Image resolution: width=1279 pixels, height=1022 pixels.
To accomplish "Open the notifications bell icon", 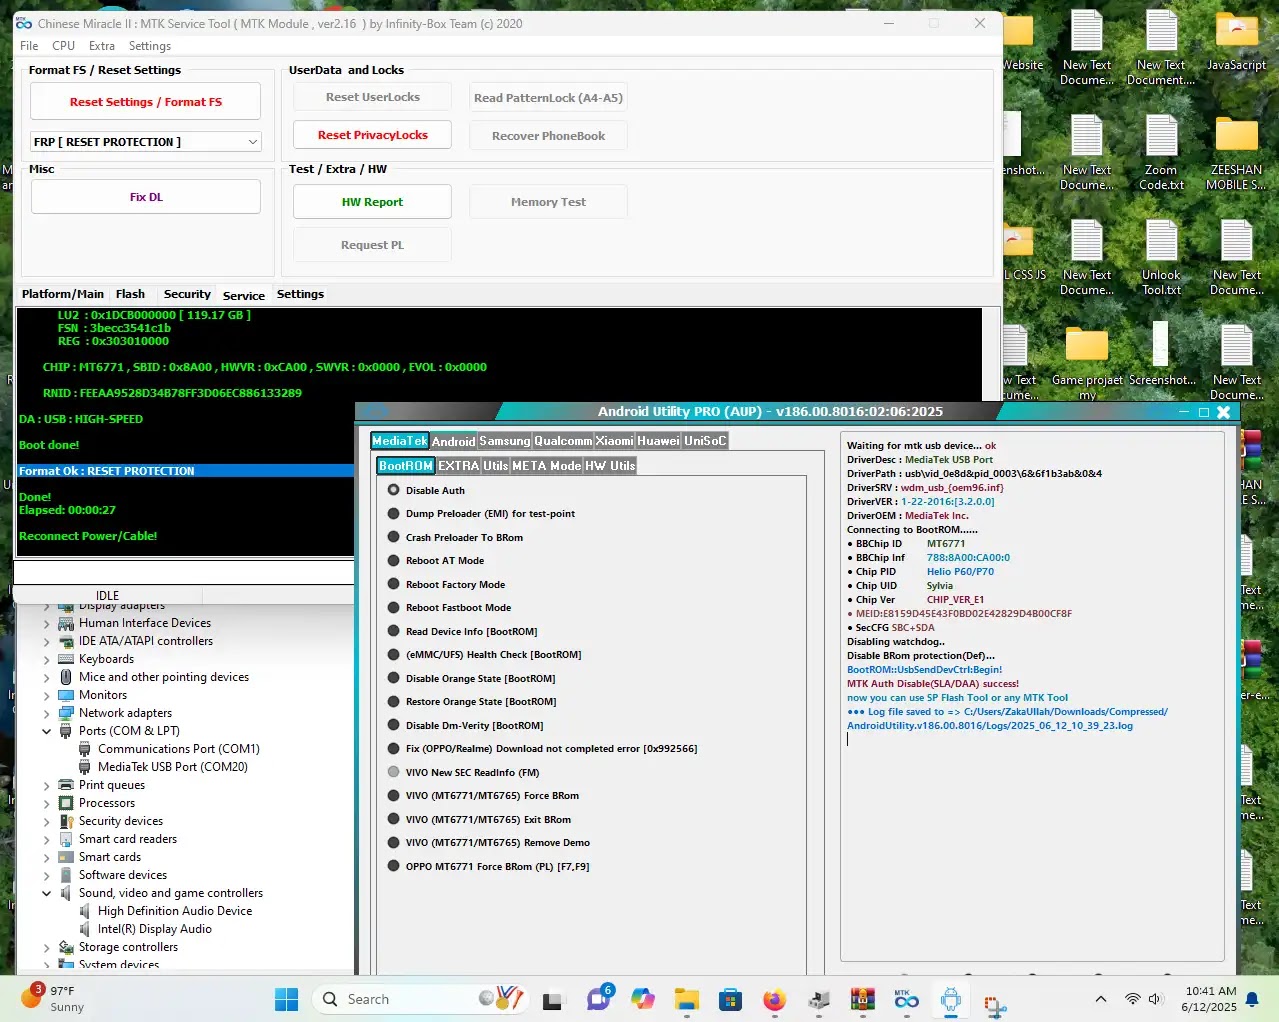I will [x=1252, y=999].
